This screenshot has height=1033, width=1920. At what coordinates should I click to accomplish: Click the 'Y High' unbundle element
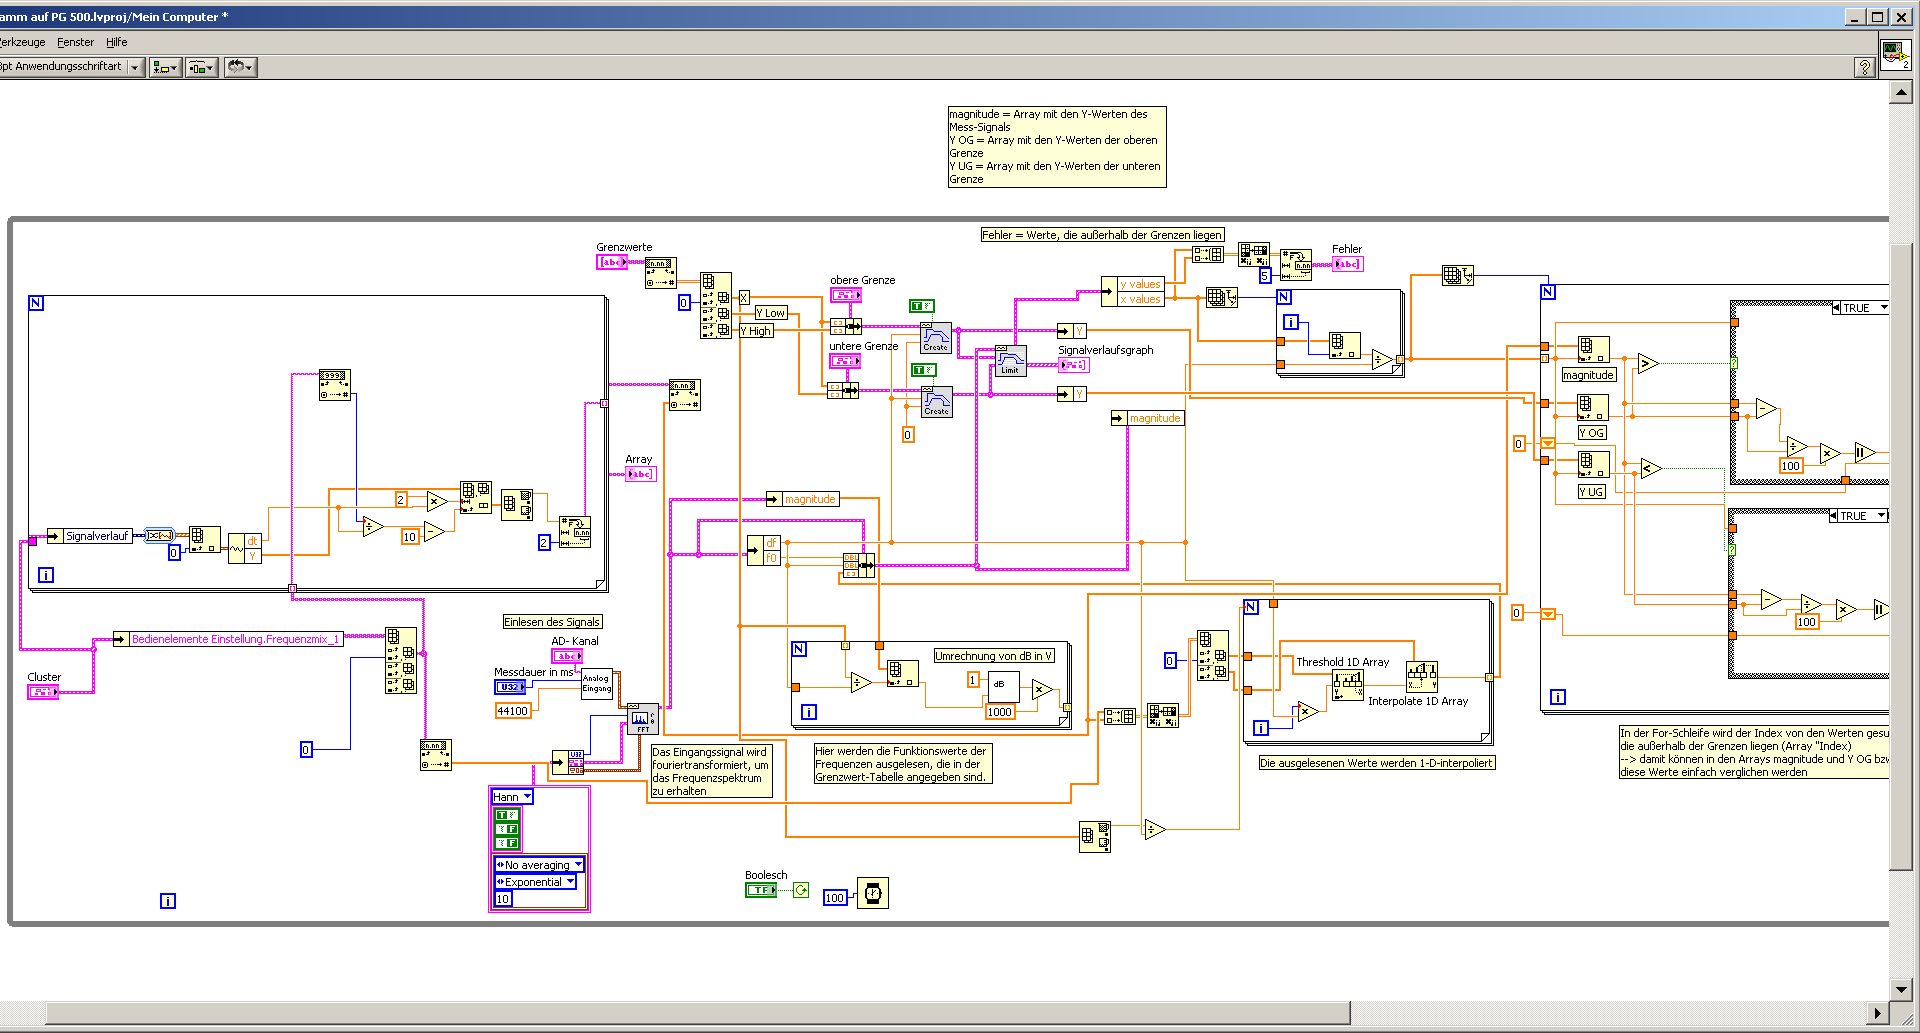[756, 331]
